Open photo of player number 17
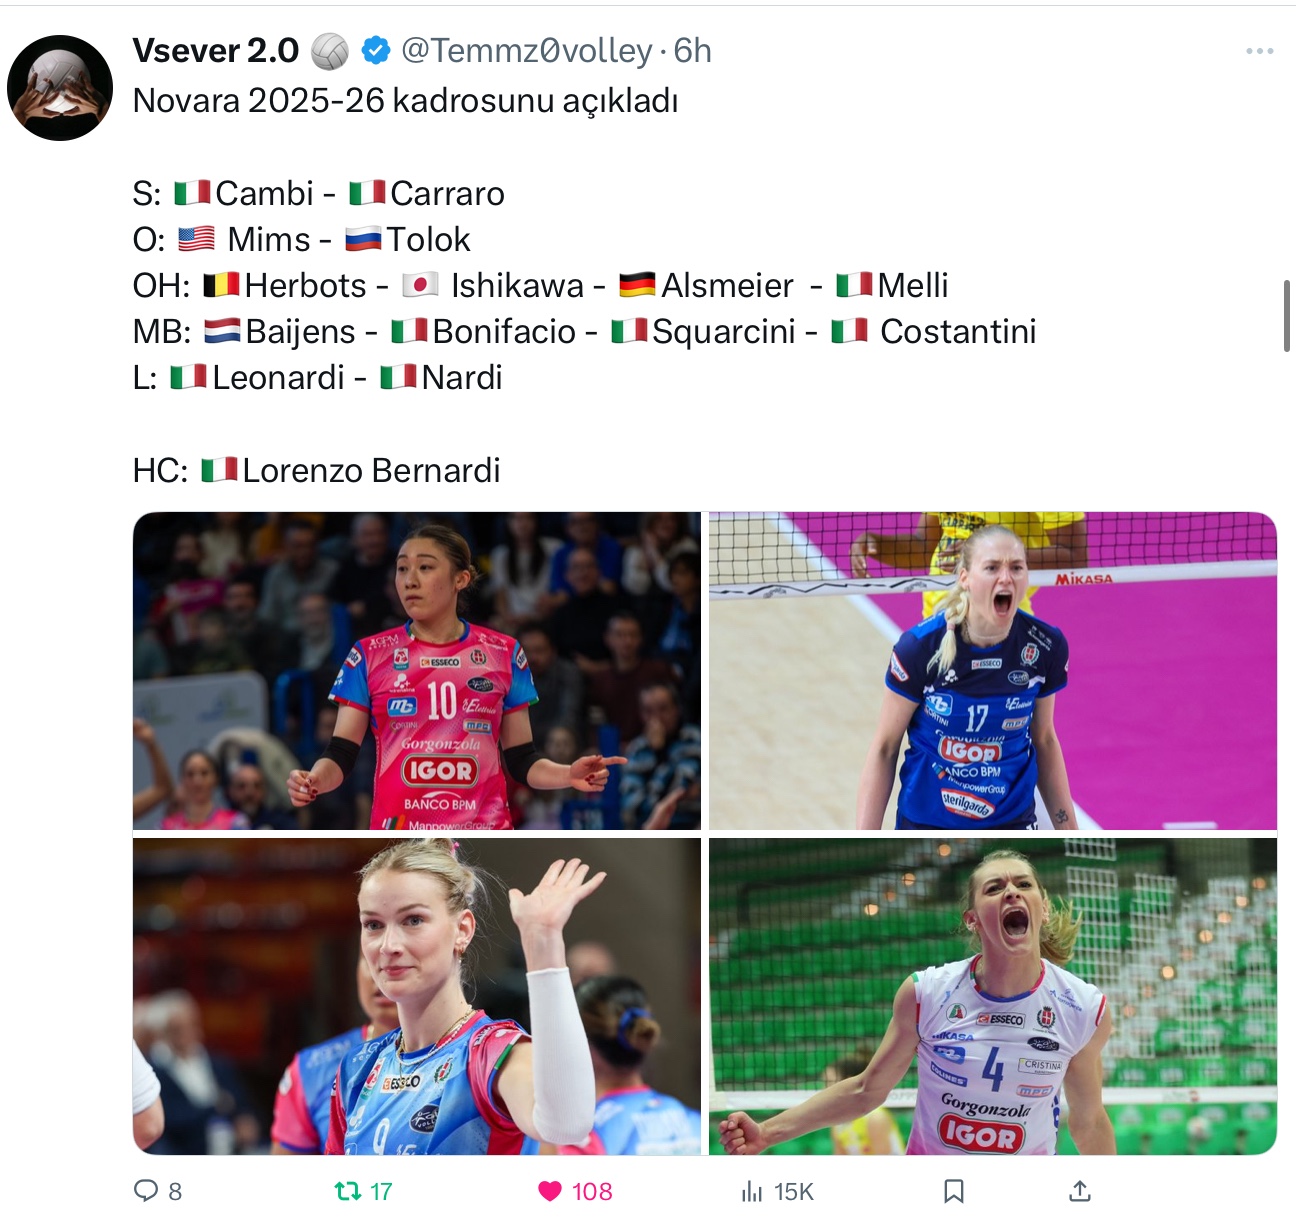The width and height of the screenshot is (1296, 1225). point(993,671)
